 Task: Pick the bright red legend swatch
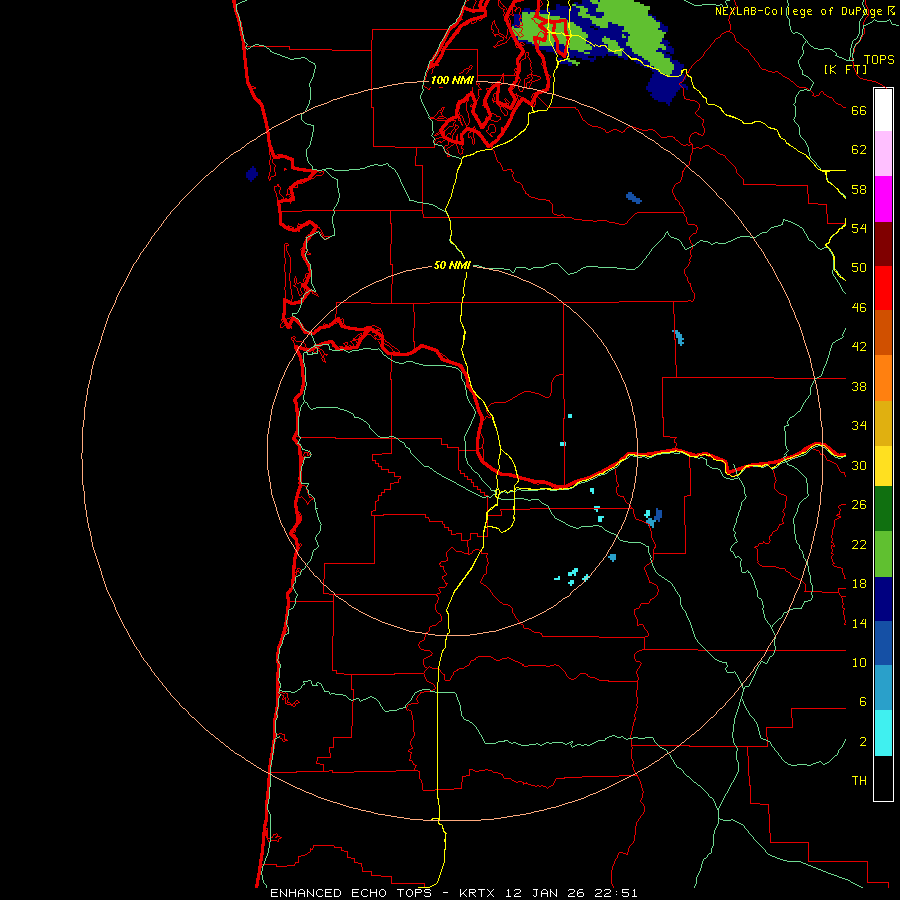pyautogui.click(x=883, y=288)
